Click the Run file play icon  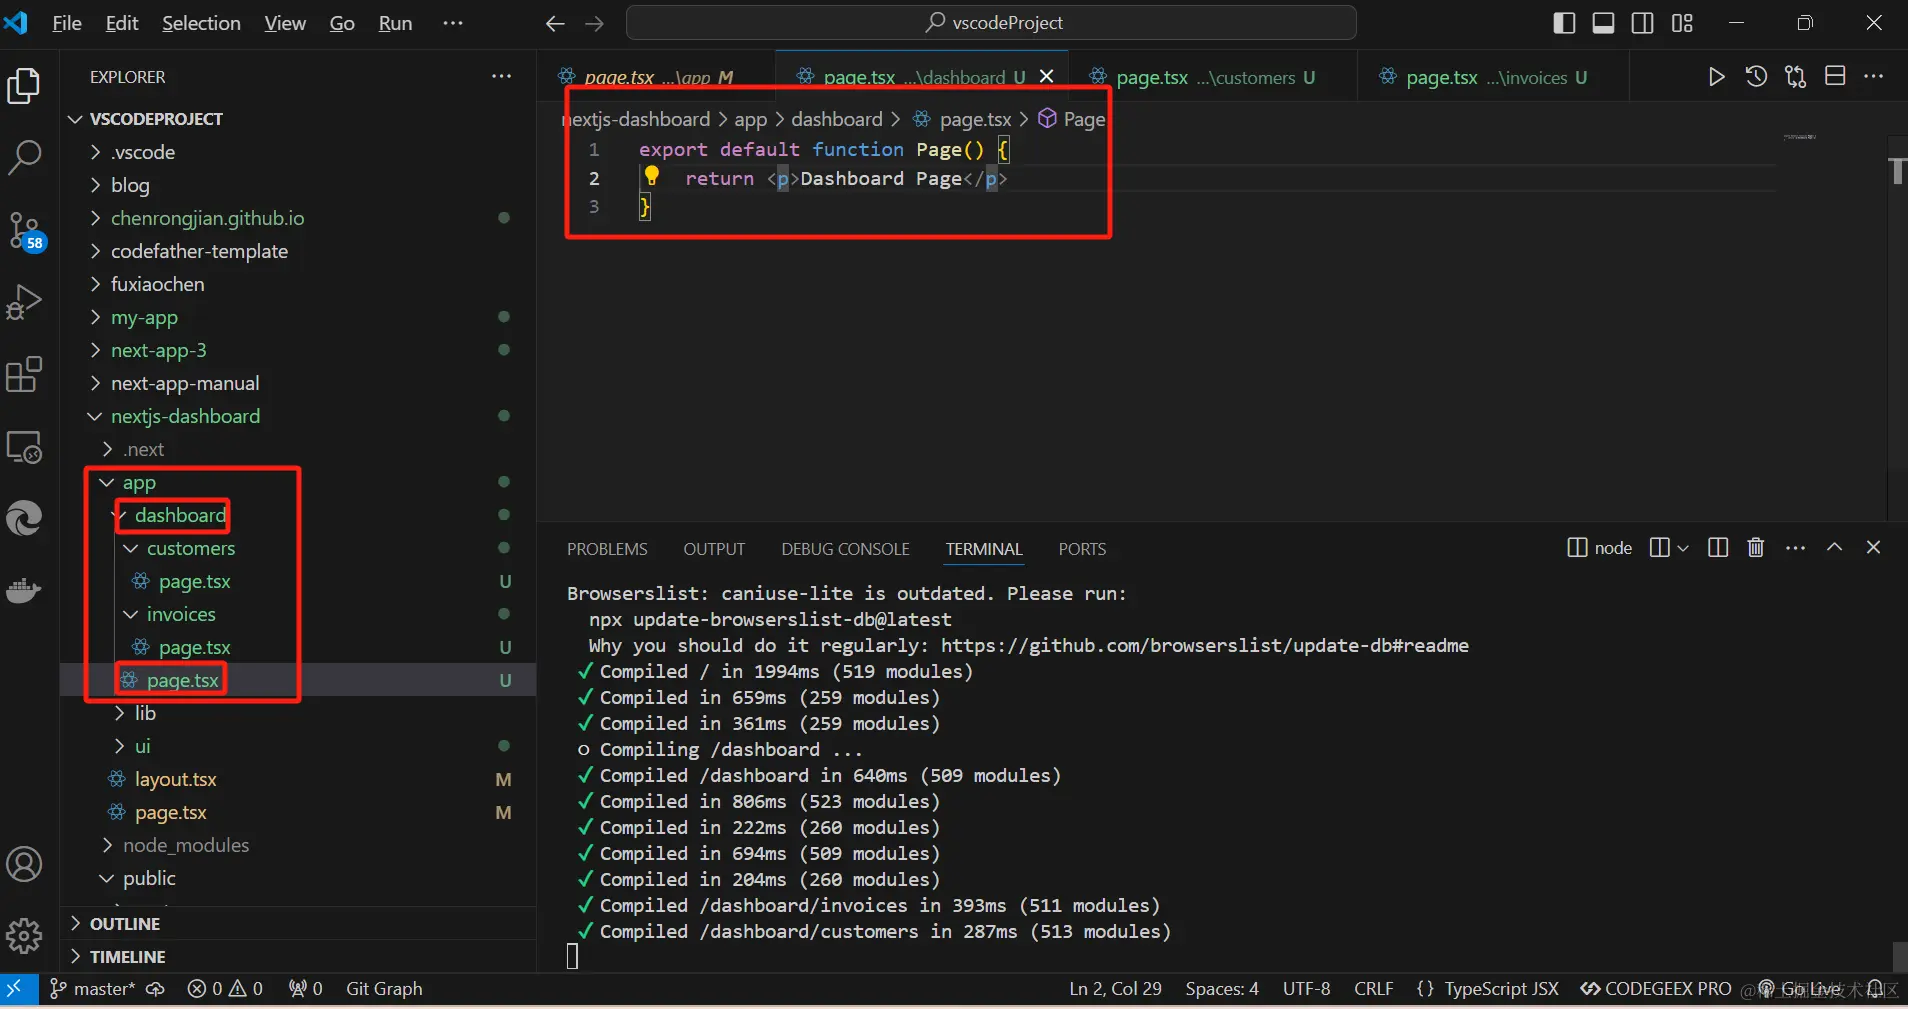tap(1716, 77)
